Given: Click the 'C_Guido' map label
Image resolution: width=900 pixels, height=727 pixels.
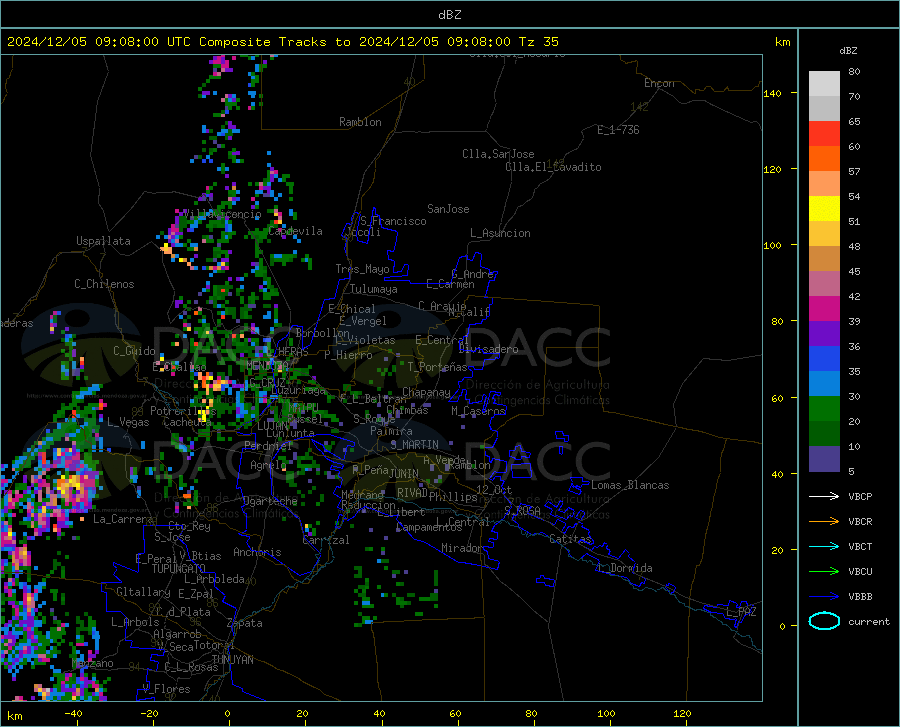Looking at the screenshot, I should (x=134, y=351).
